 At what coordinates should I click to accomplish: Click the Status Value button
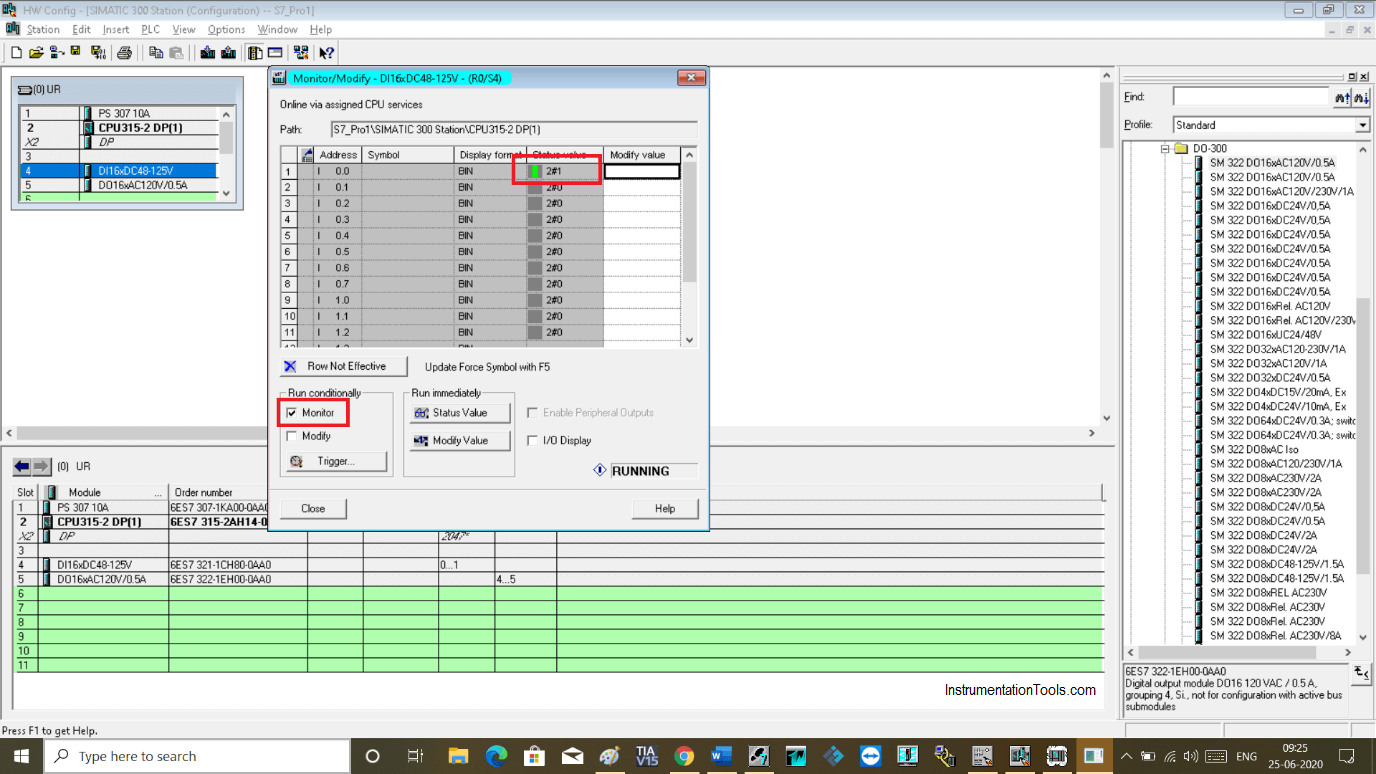pyautogui.click(x=460, y=413)
